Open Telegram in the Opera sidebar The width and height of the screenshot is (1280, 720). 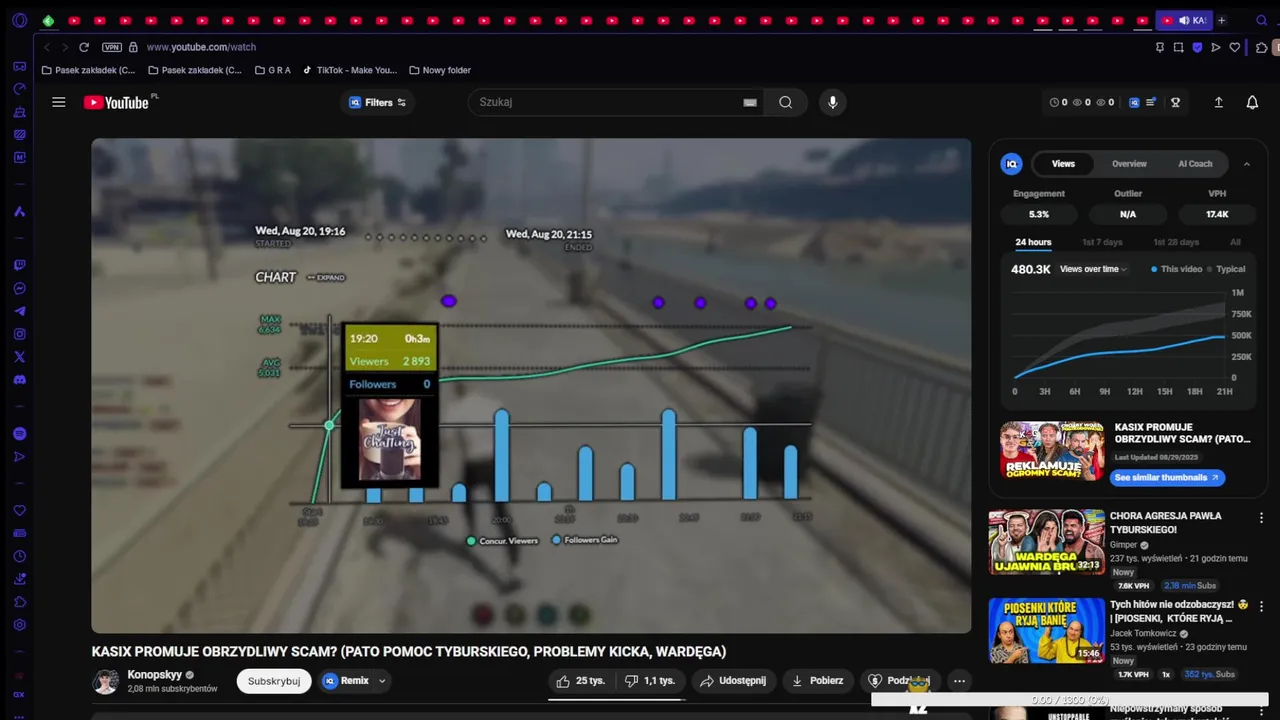click(20, 312)
